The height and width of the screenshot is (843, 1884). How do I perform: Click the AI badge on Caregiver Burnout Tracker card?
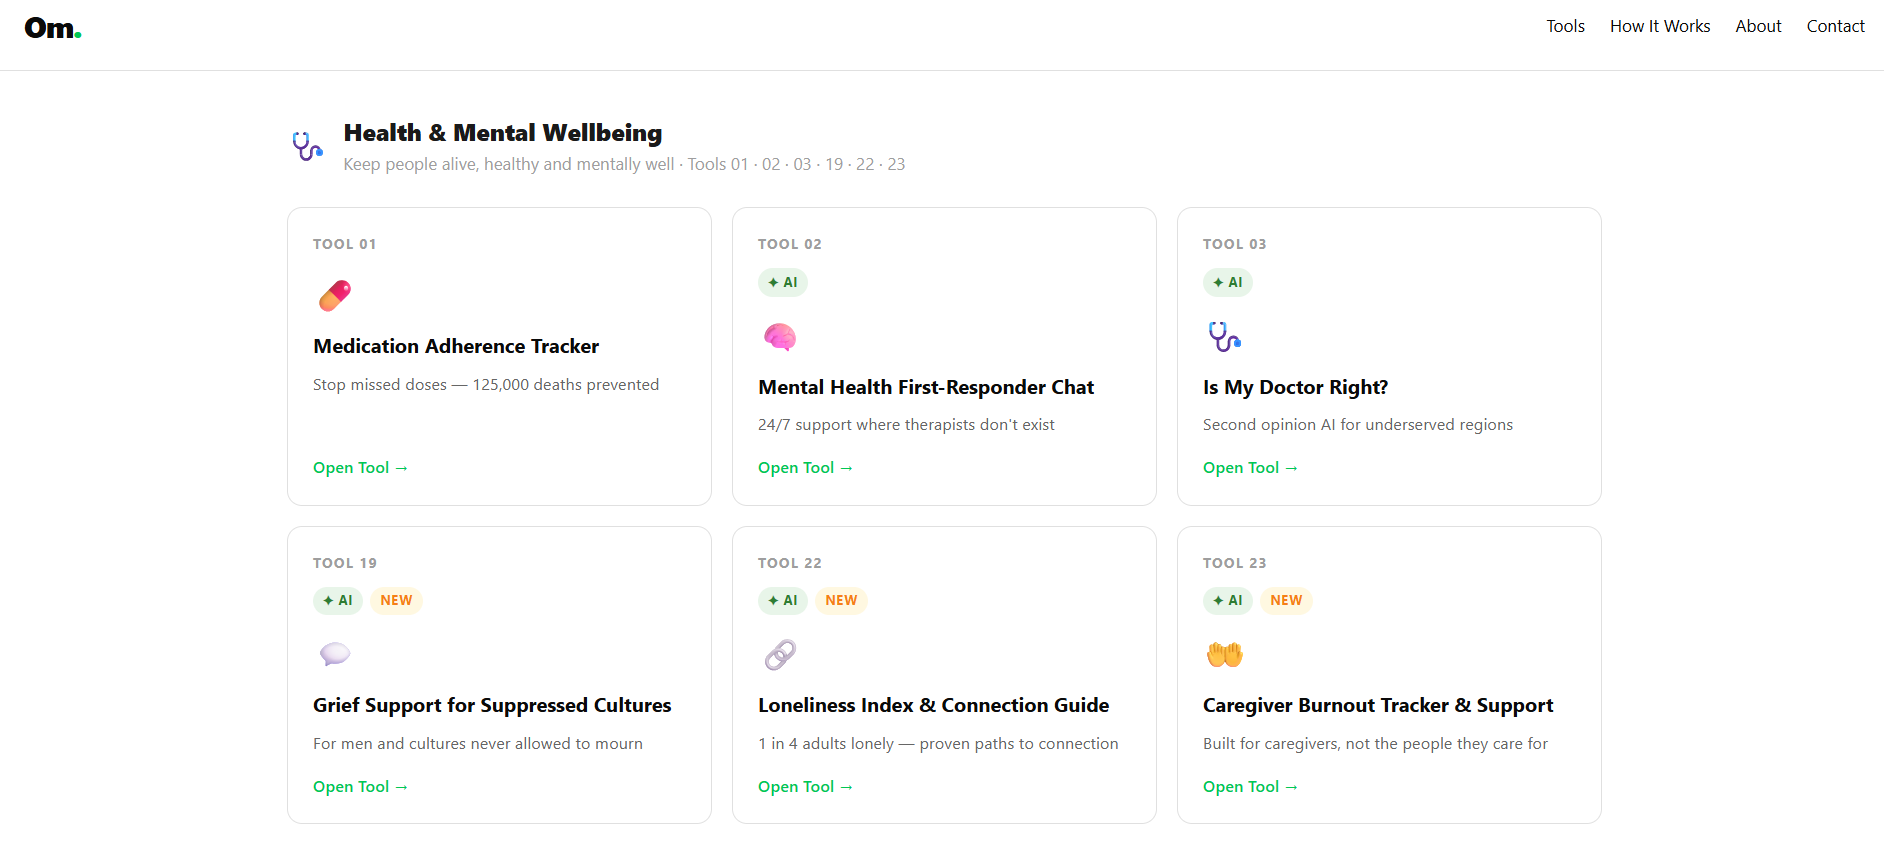coord(1227,600)
